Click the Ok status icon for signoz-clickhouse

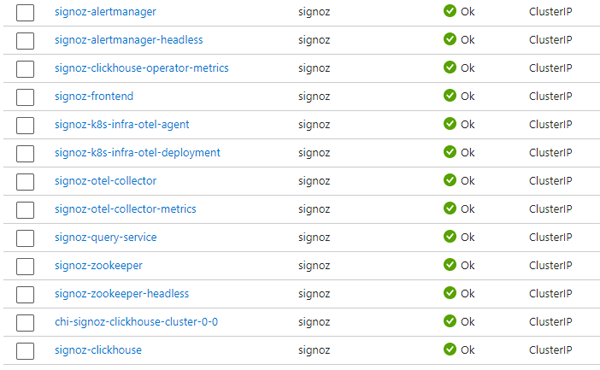pos(450,349)
